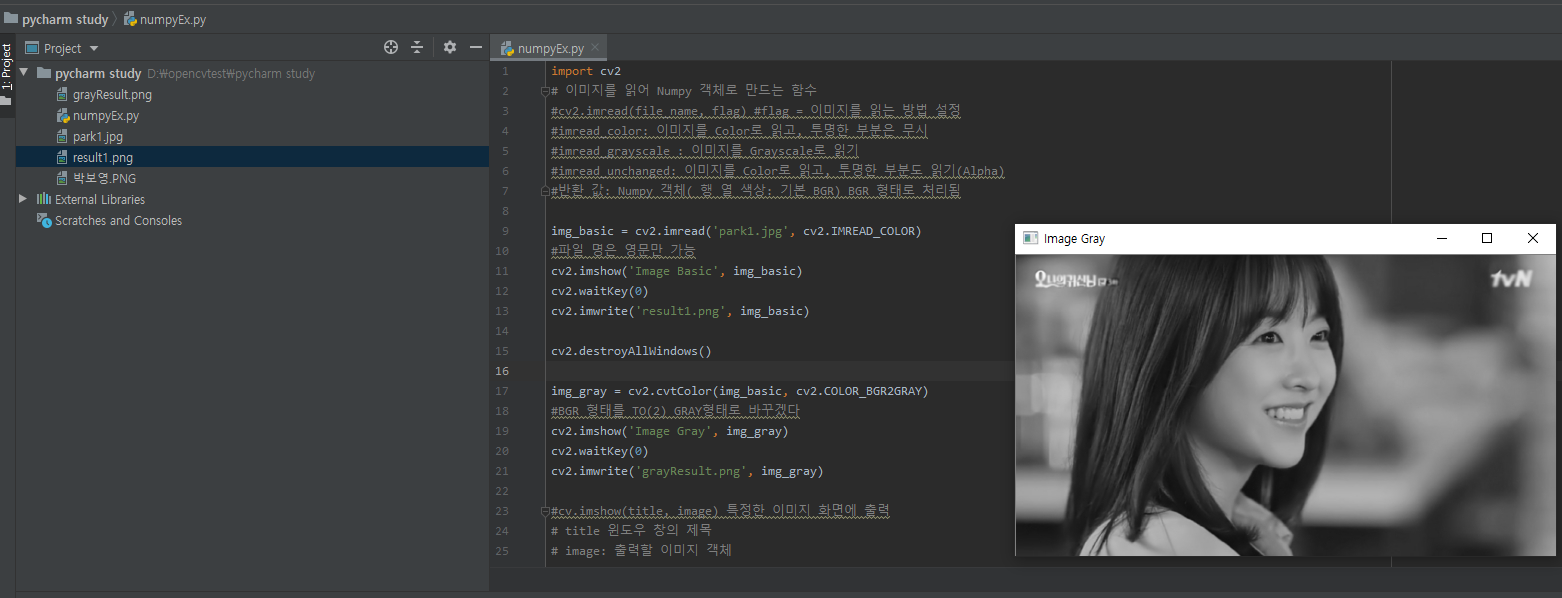Click the Scratches and Consoles icon
Image resolution: width=1562 pixels, height=598 pixels.
44,220
